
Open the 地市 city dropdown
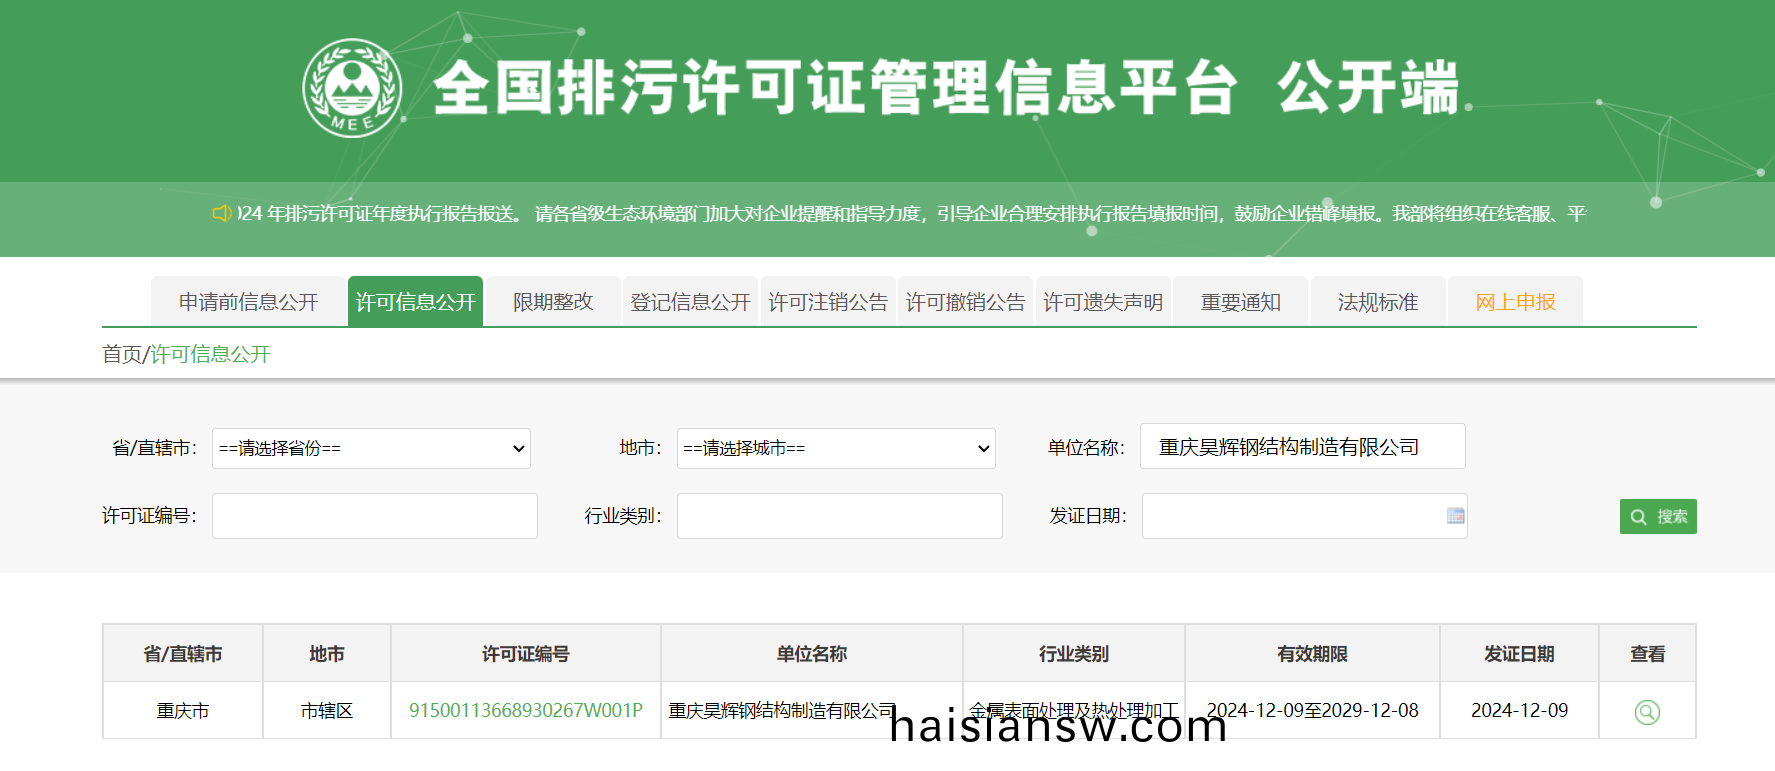pos(835,449)
